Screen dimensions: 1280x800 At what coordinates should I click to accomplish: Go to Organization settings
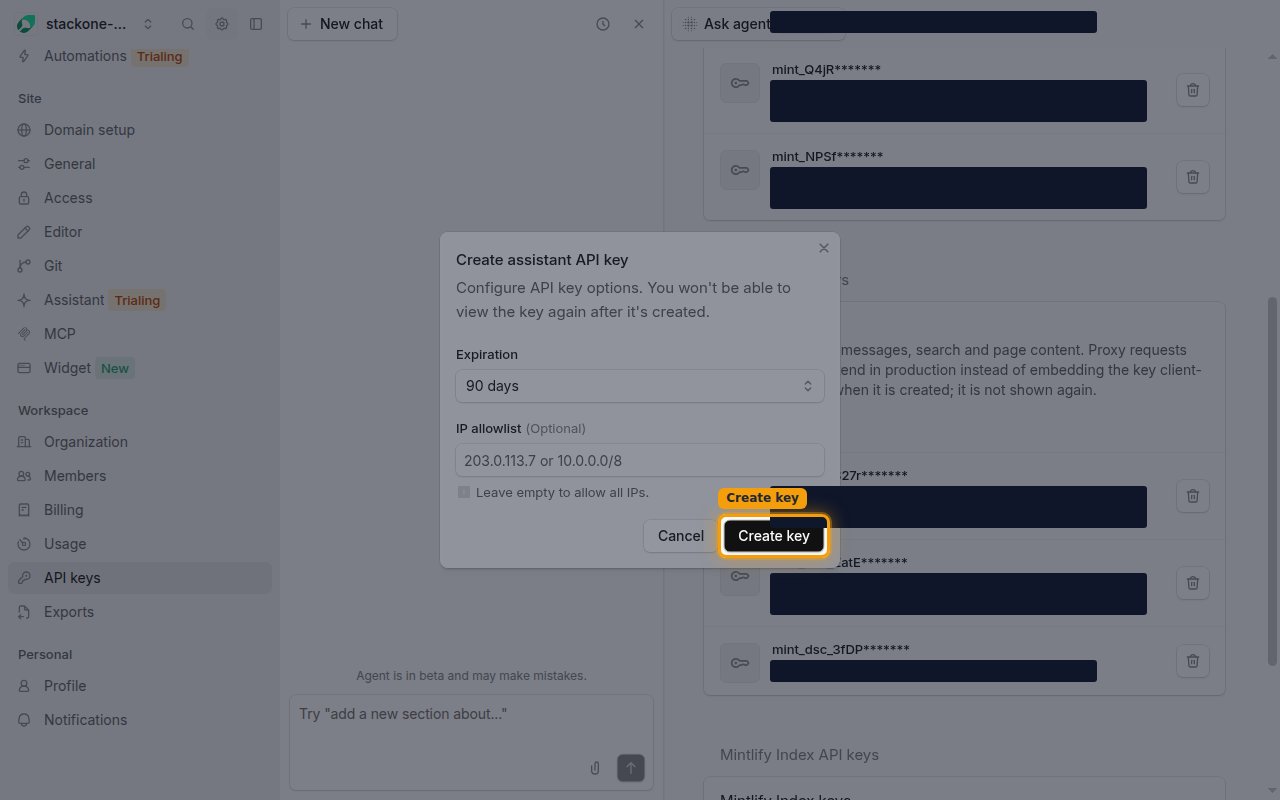[x=140, y=442]
